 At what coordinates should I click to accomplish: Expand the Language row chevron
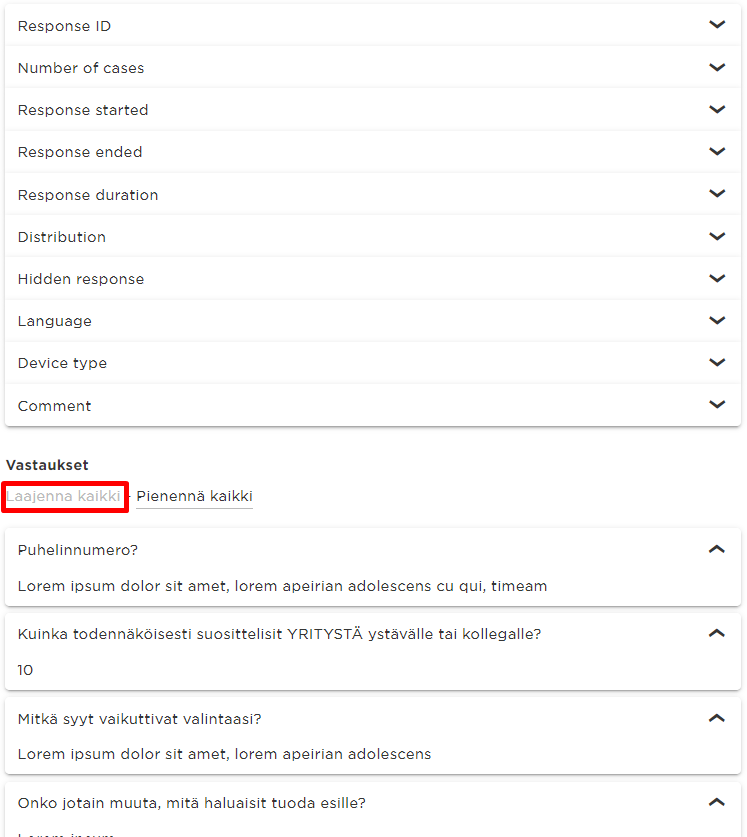(717, 321)
